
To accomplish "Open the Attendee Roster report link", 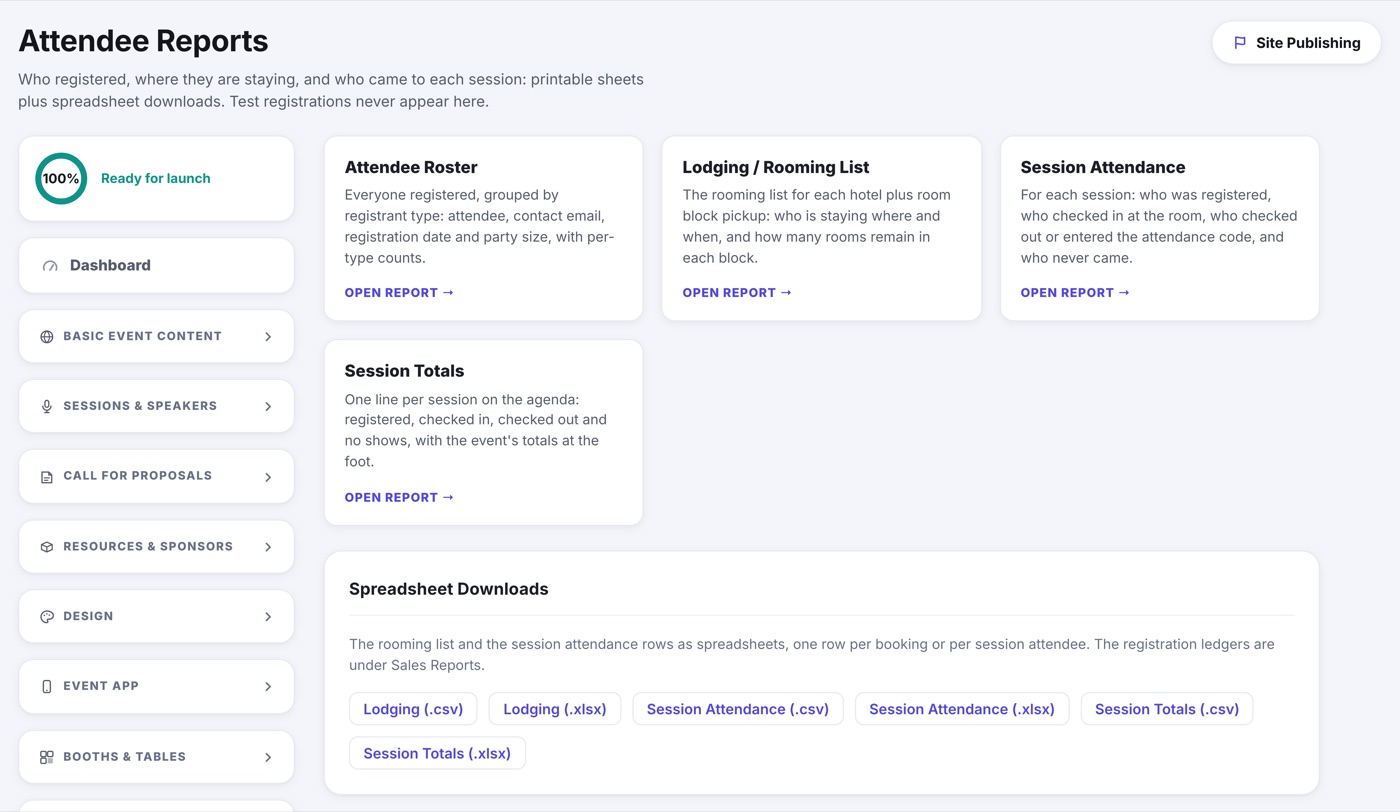I will pos(399,293).
